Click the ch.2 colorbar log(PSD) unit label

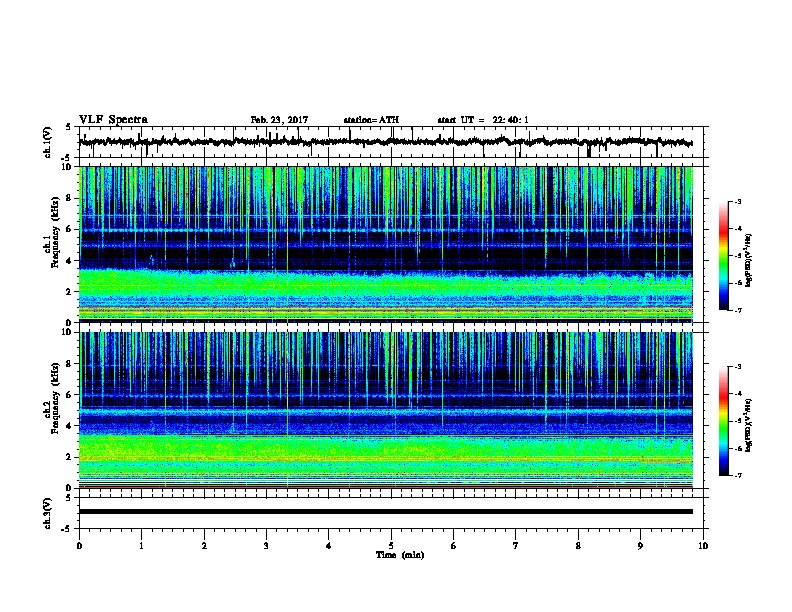point(749,426)
